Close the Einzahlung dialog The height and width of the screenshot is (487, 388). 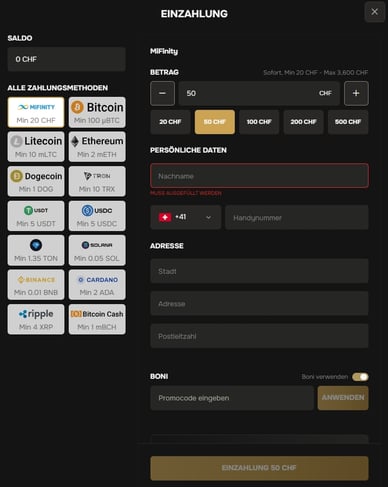[x=375, y=12]
